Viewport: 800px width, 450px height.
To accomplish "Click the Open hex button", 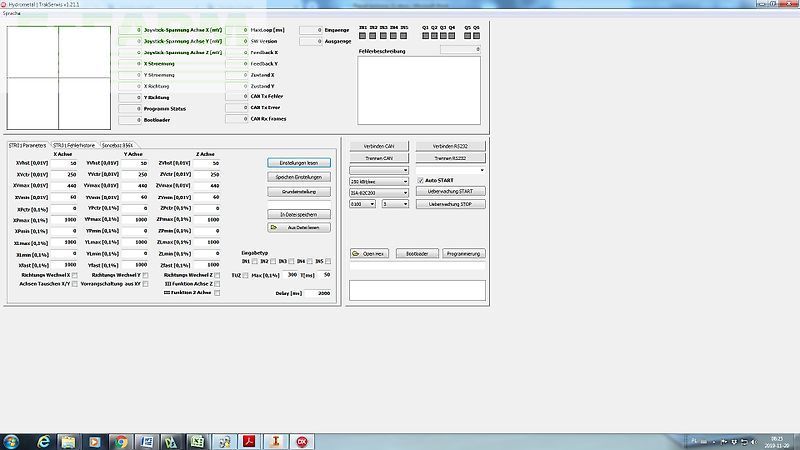I will point(369,254).
